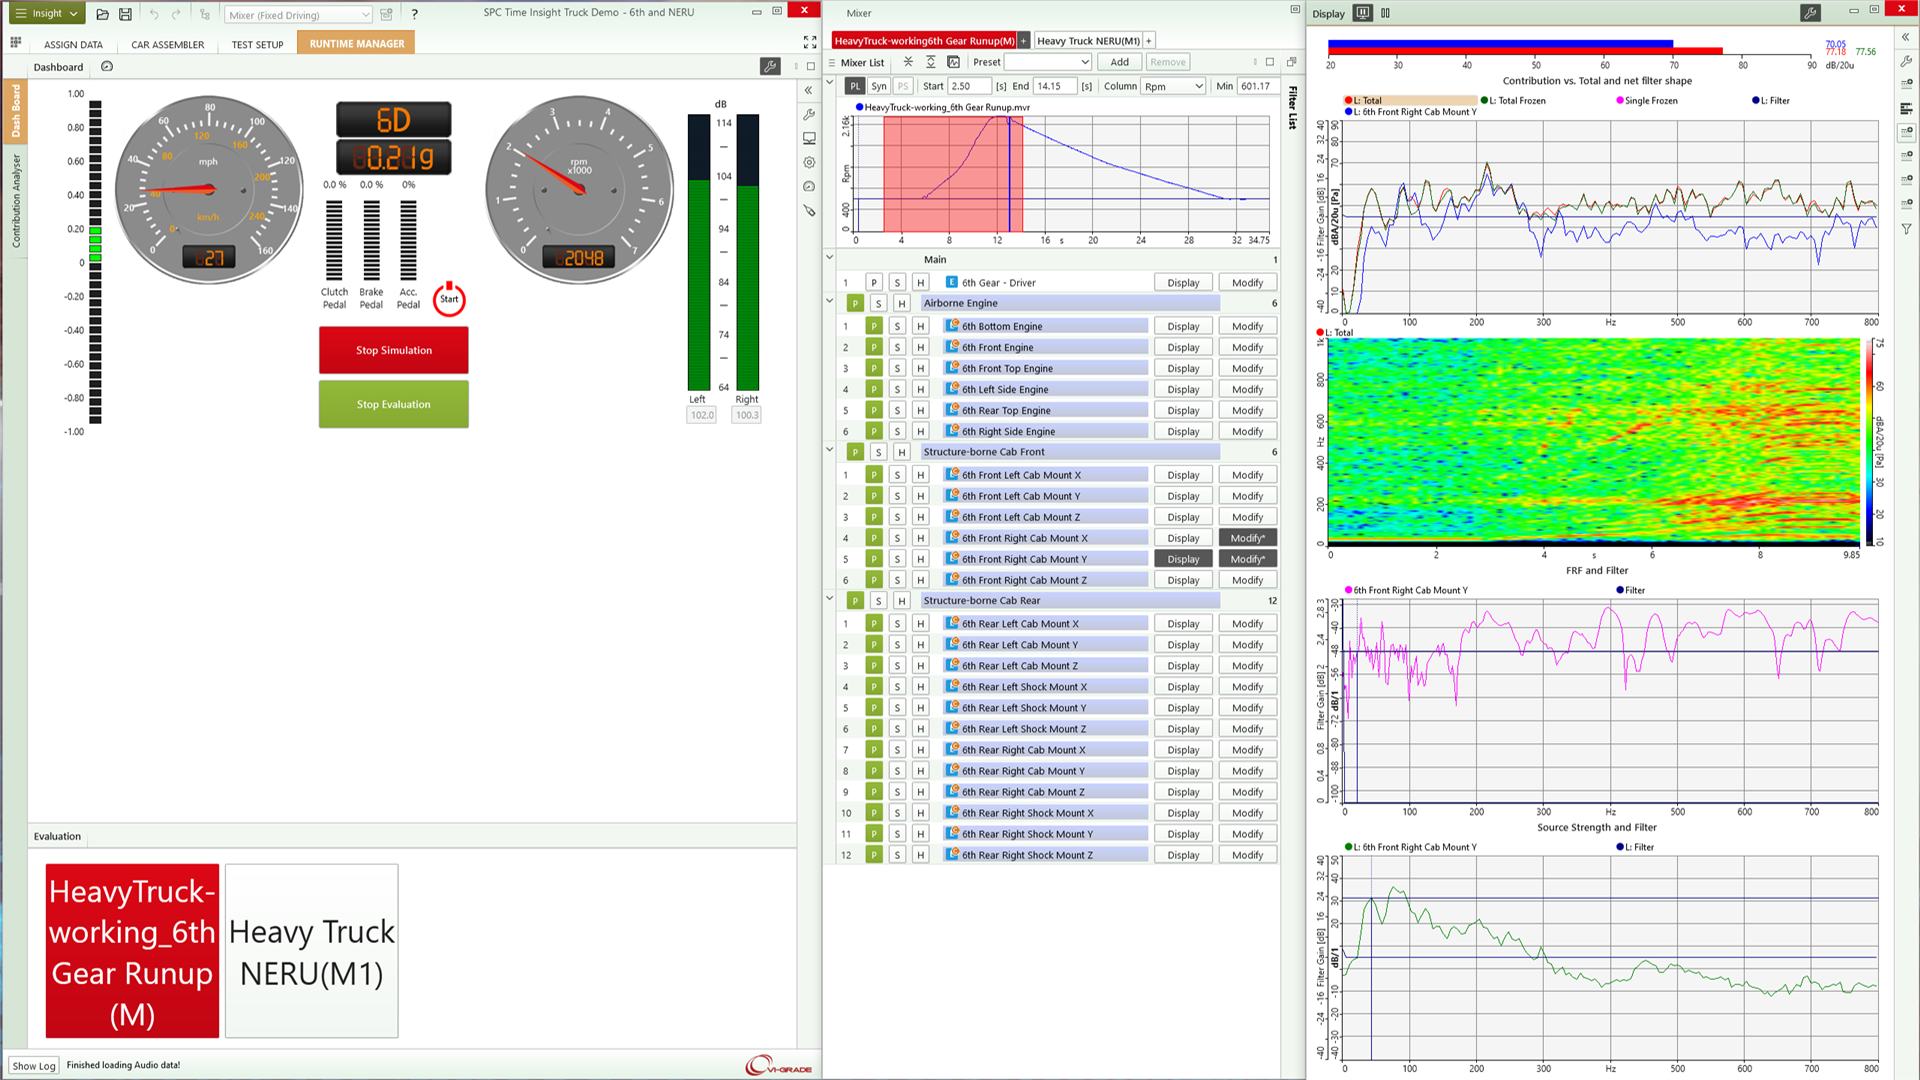Toggle H for 6th Rear Left Cab Mount X
The height and width of the screenshot is (1080, 1920).
tap(921, 624)
